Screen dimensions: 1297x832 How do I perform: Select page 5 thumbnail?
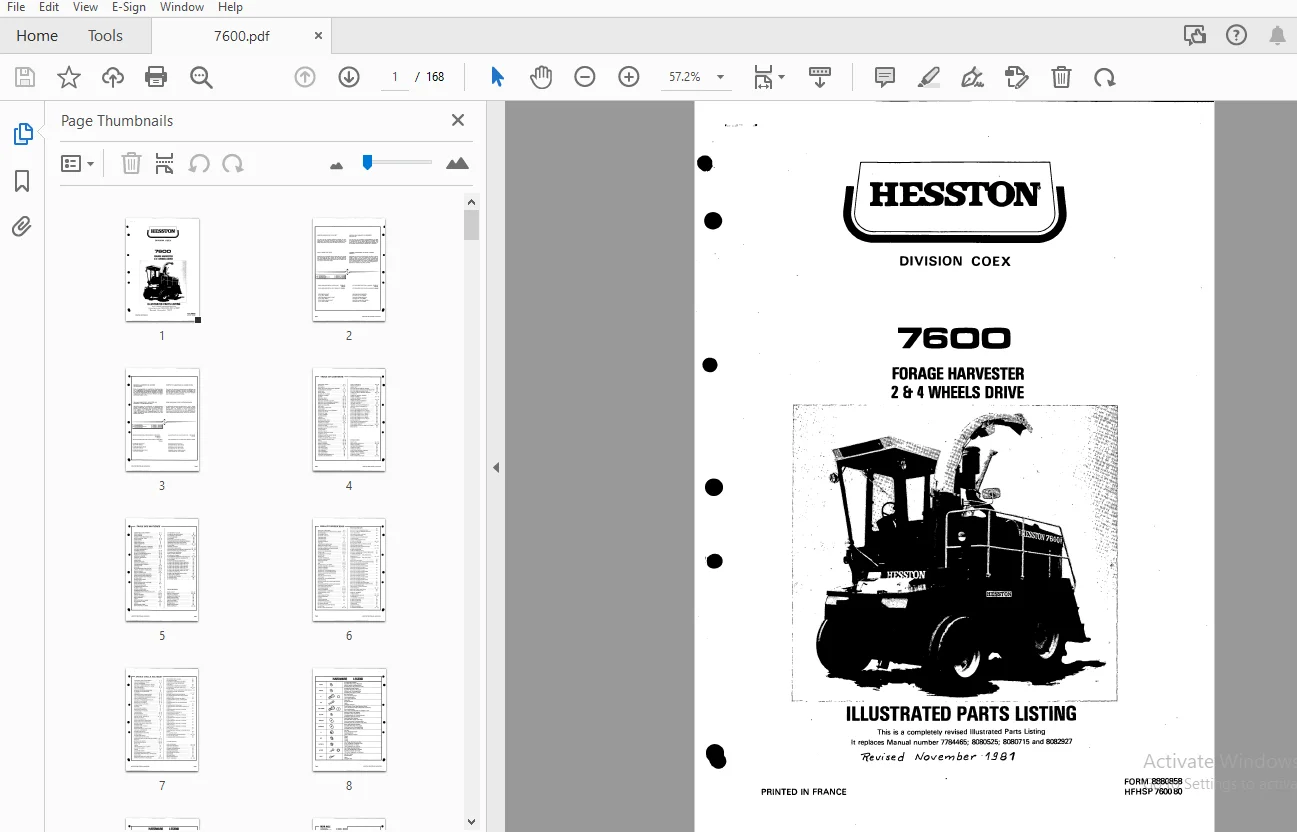pos(162,570)
